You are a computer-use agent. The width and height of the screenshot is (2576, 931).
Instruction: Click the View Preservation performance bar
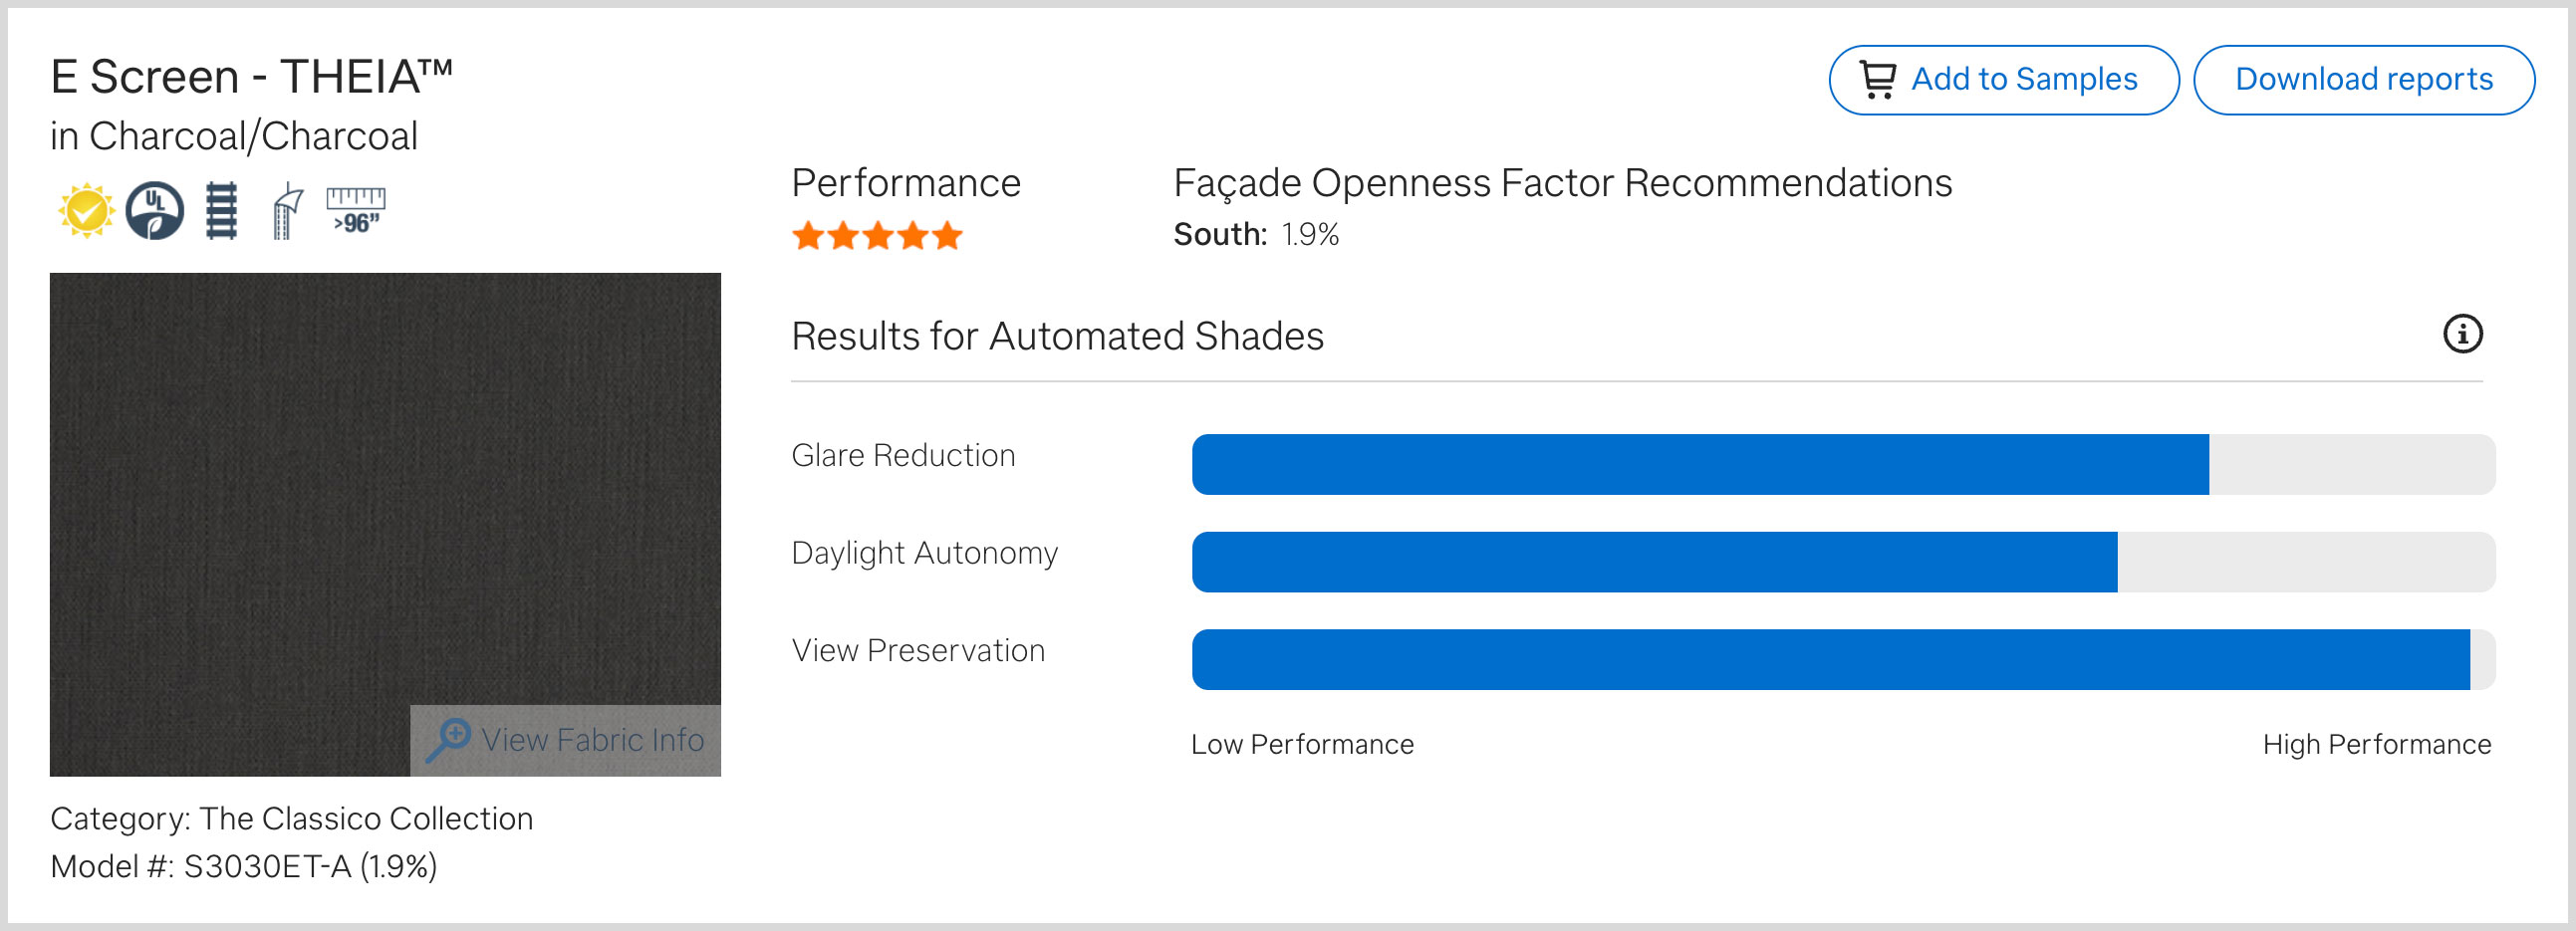tap(1843, 660)
